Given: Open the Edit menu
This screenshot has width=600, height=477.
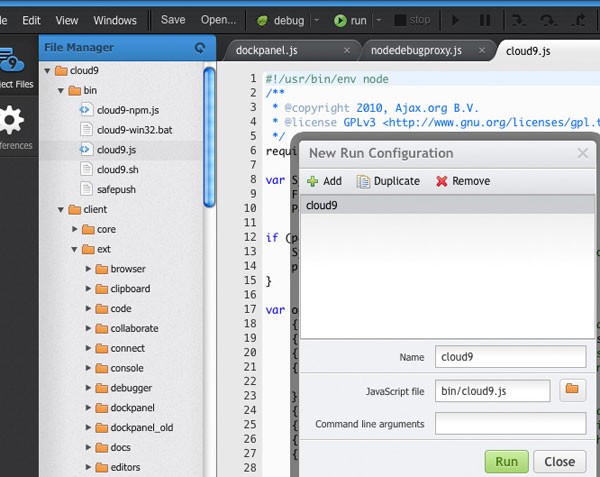Looking at the screenshot, I should click(x=31, y=20).
